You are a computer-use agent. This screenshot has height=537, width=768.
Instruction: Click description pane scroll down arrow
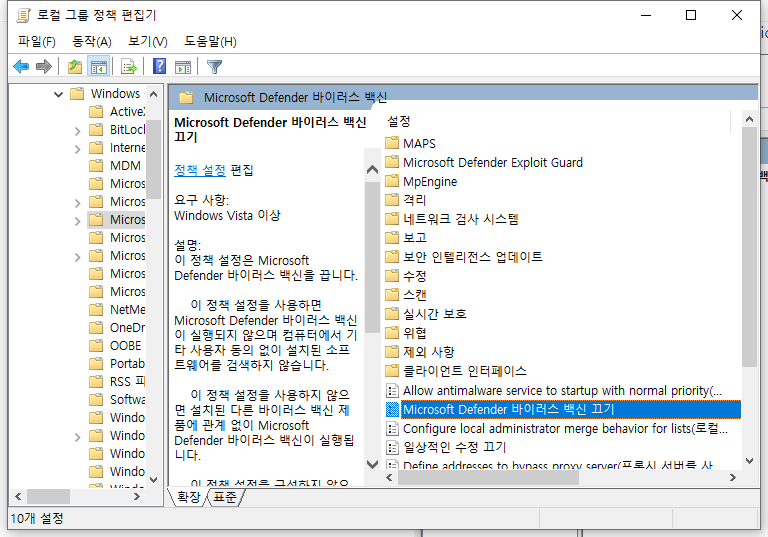(x=373, y=464)
